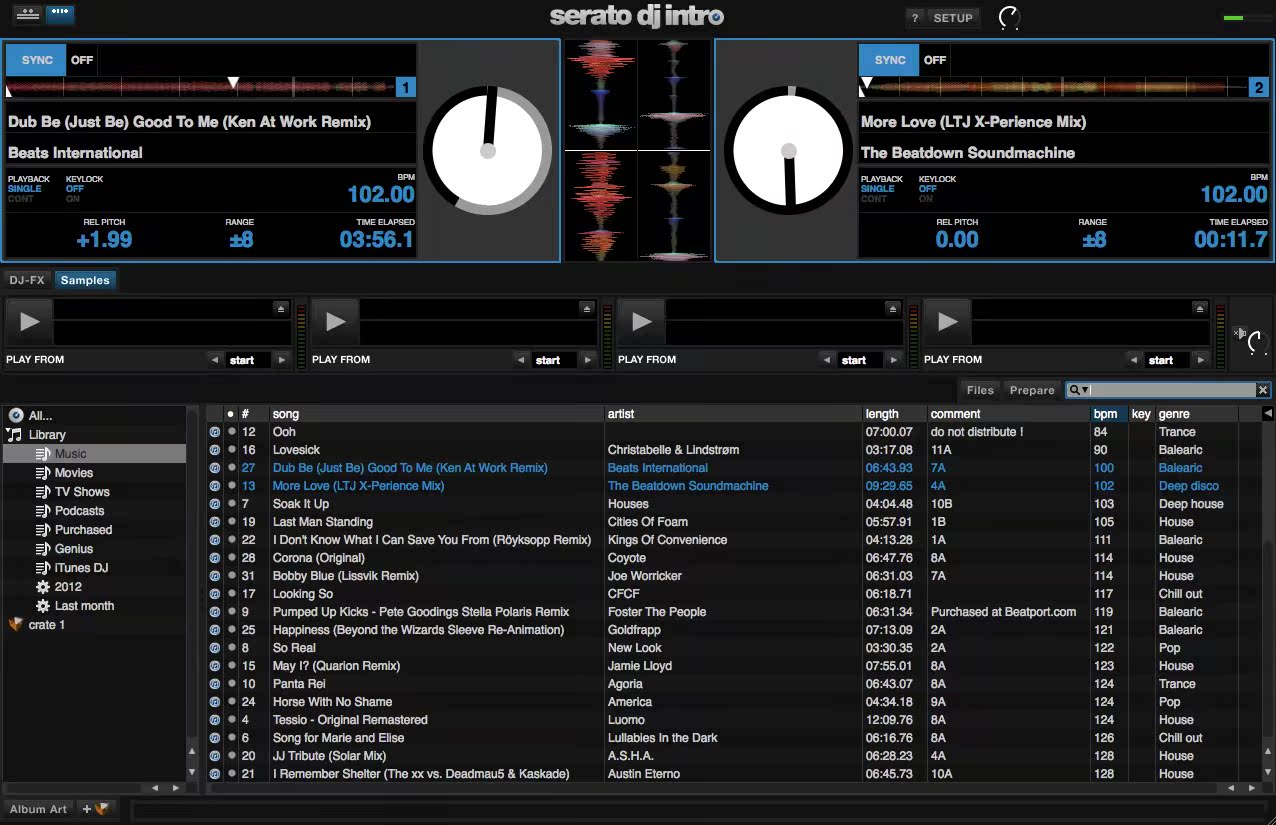Next play-from option for sample slot 4
Image resolution: width=1276 pixels, height=825 pixels.
[x=1200, y=360]
